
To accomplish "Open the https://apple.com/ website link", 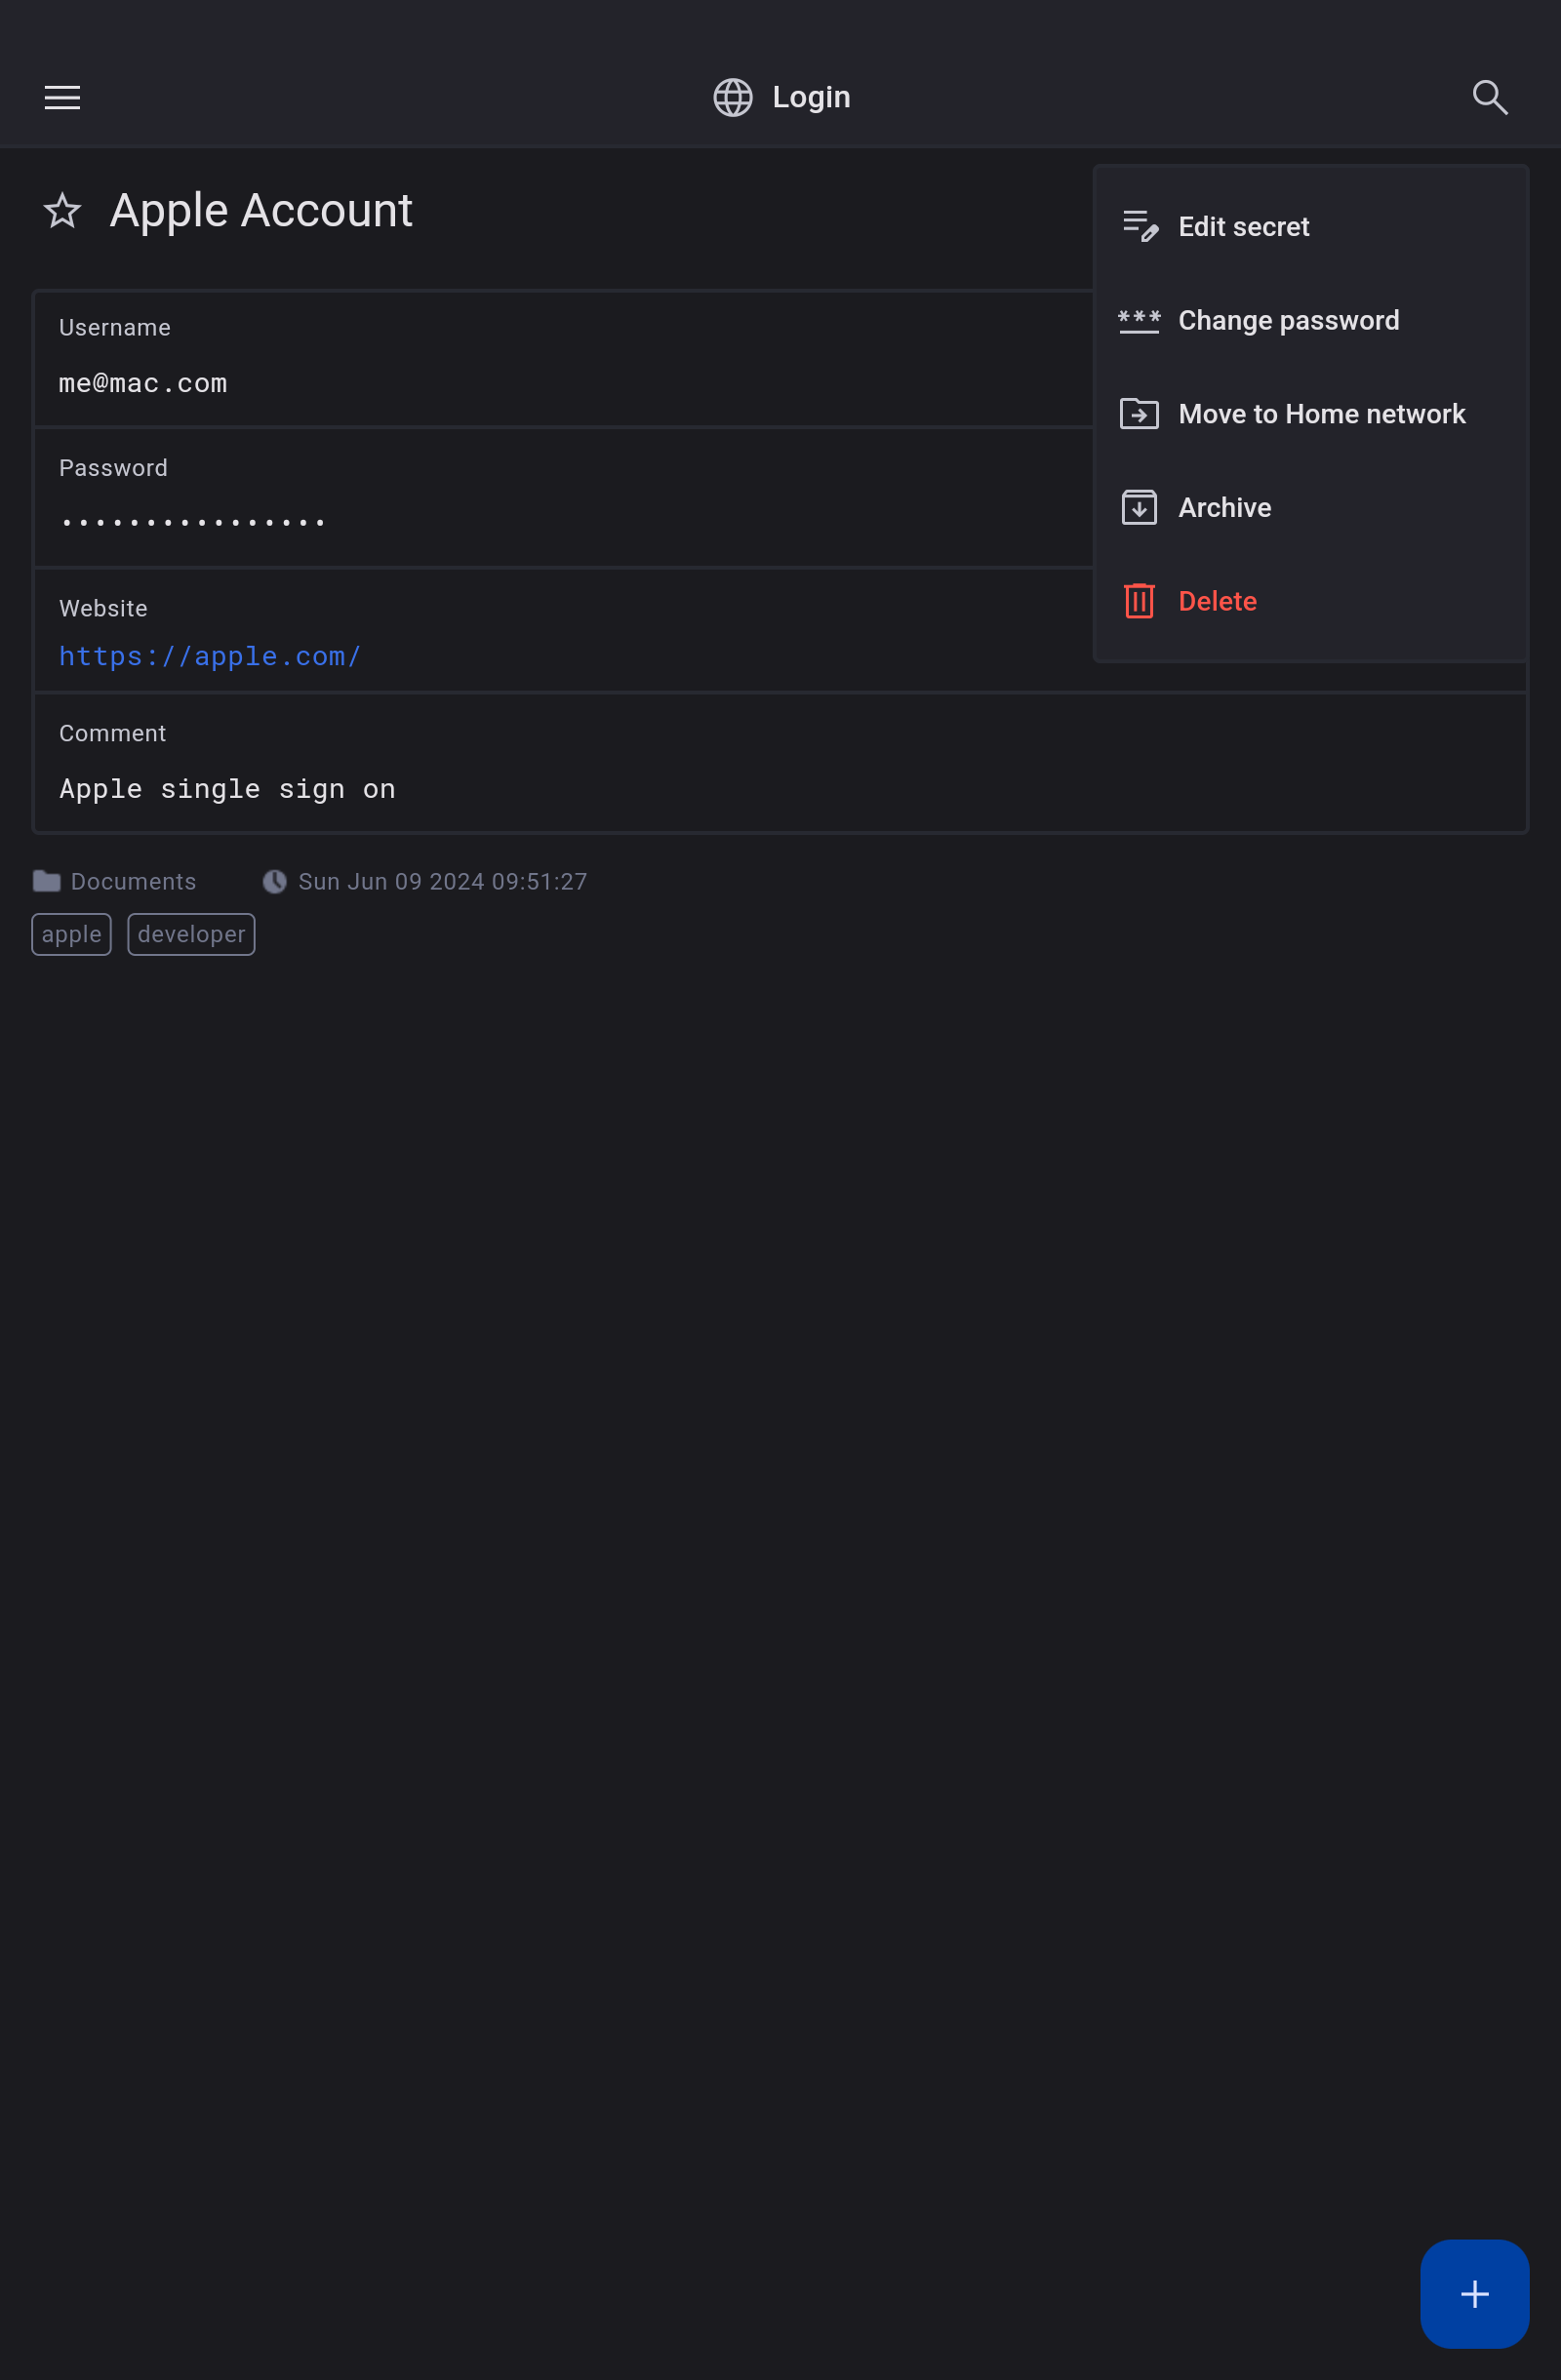I will [210, 656].
